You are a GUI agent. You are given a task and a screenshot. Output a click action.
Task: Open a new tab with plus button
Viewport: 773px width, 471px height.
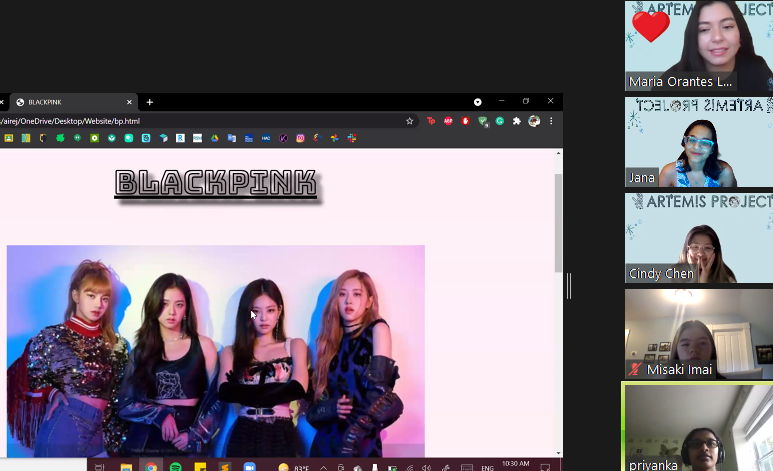(x=149, y=102)
